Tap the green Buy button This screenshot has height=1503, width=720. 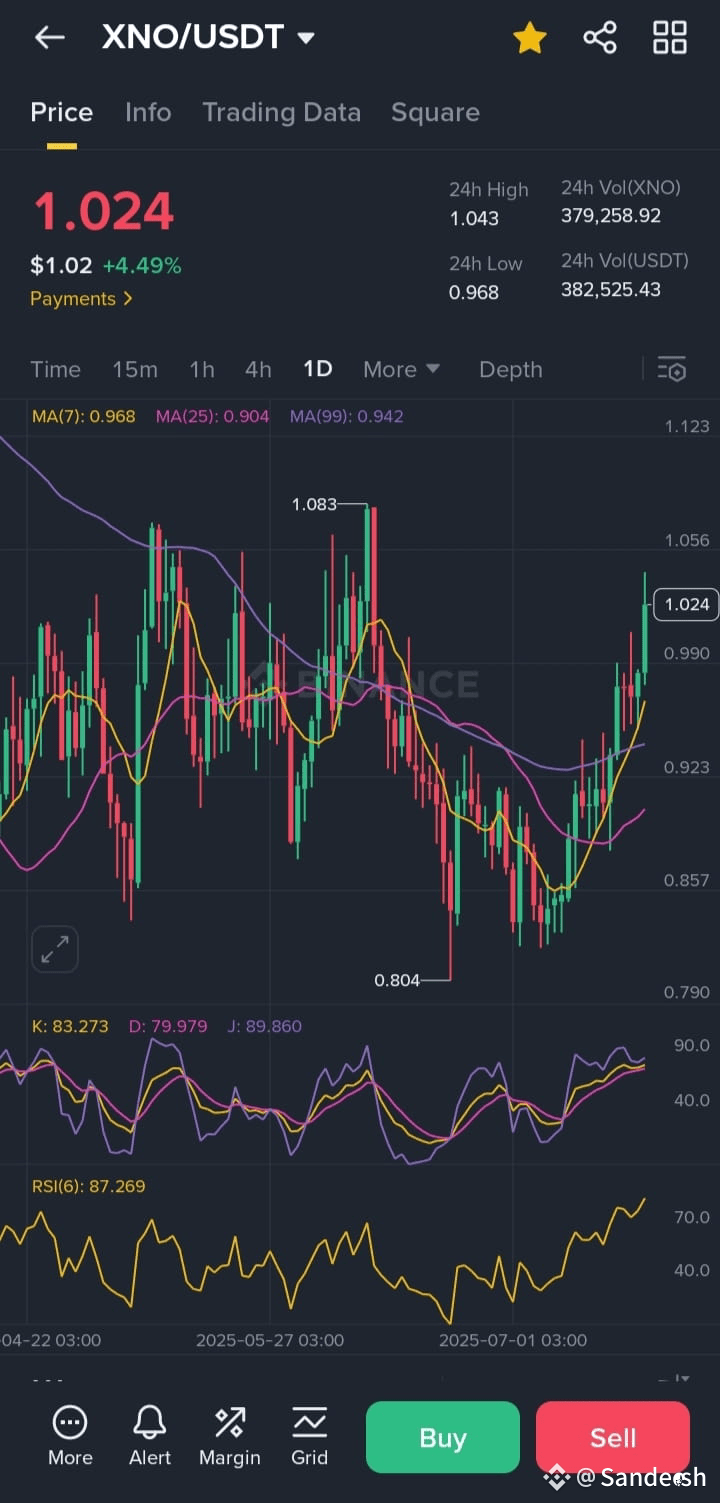(x=443, y=1438)
